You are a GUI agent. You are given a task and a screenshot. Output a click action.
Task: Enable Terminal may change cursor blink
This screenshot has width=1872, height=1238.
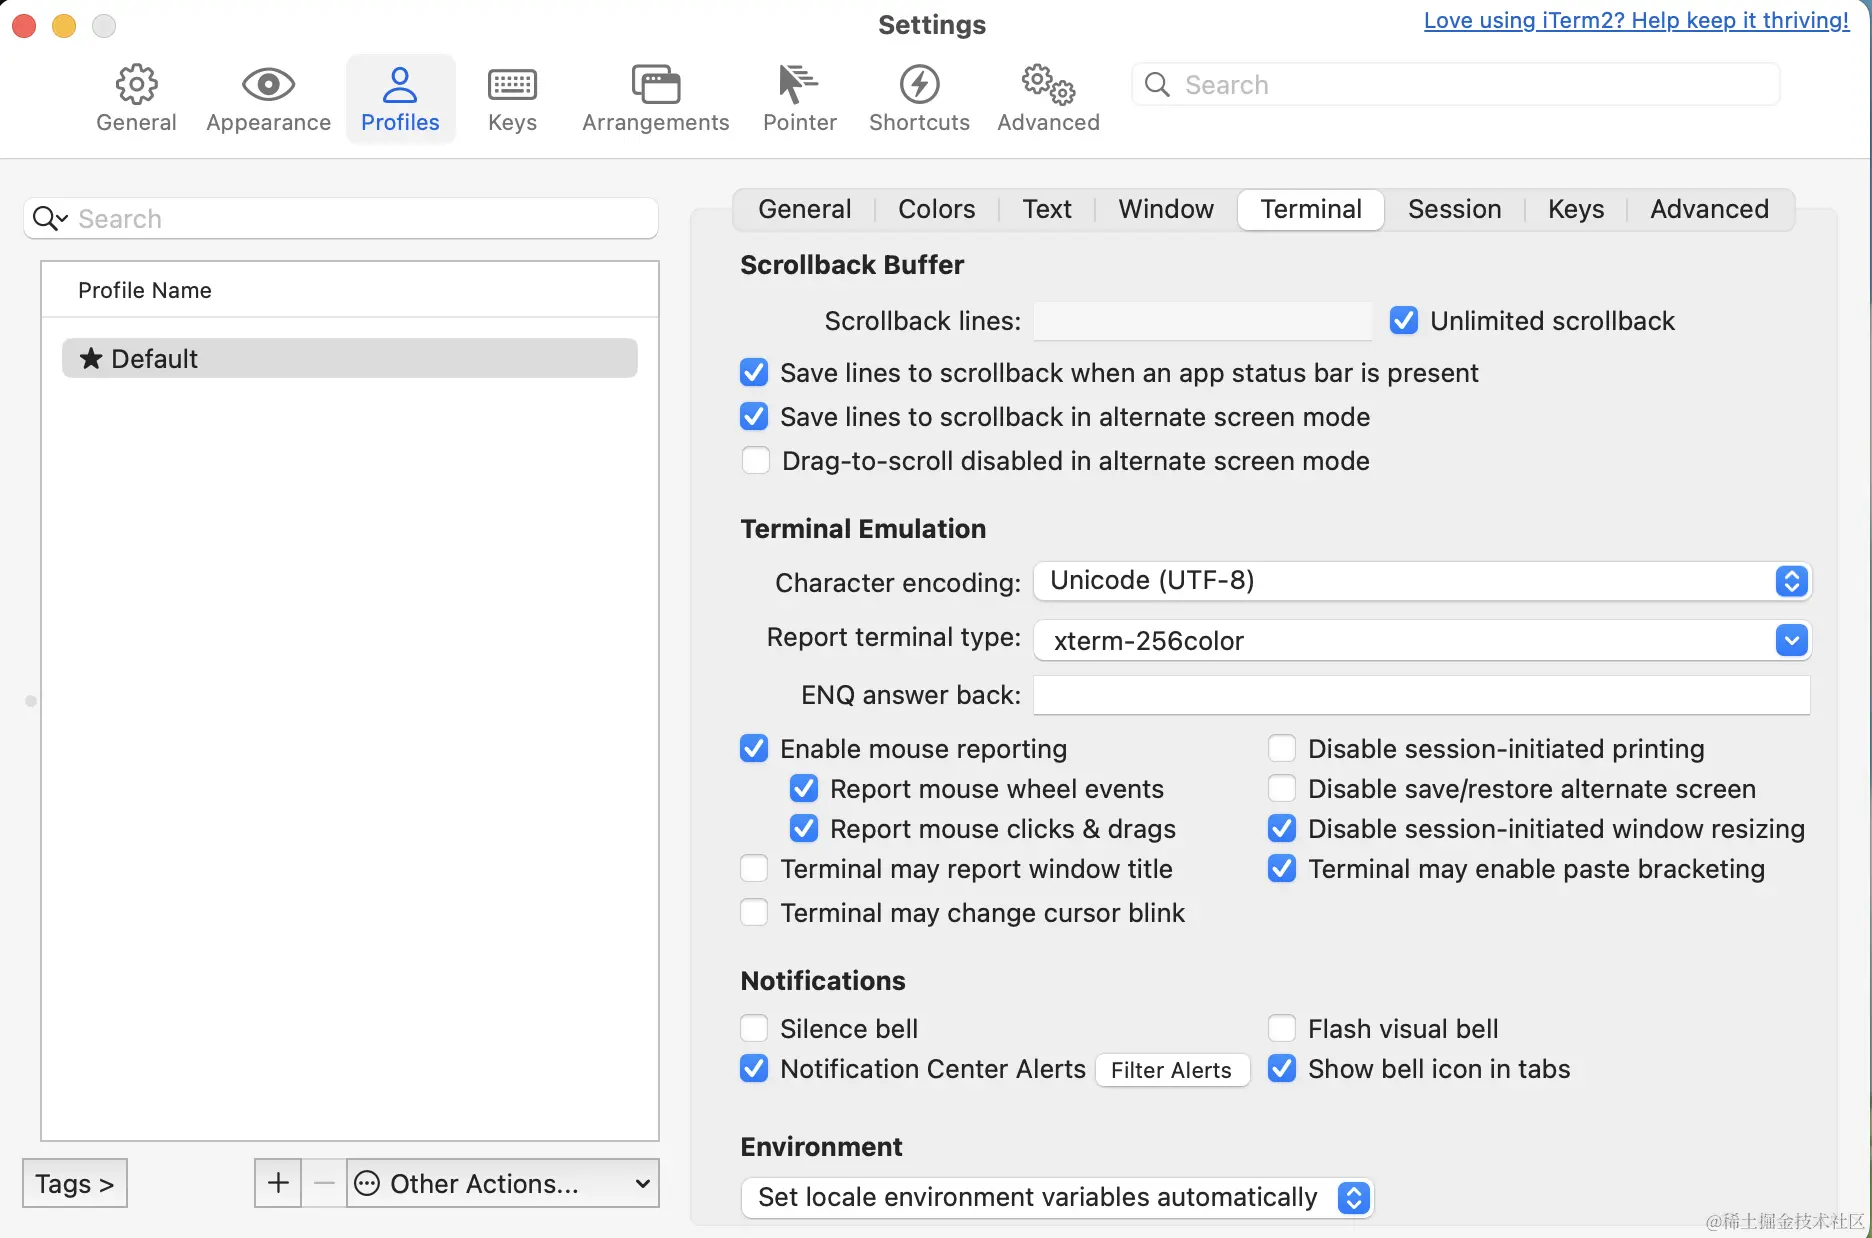pos(754,912)
